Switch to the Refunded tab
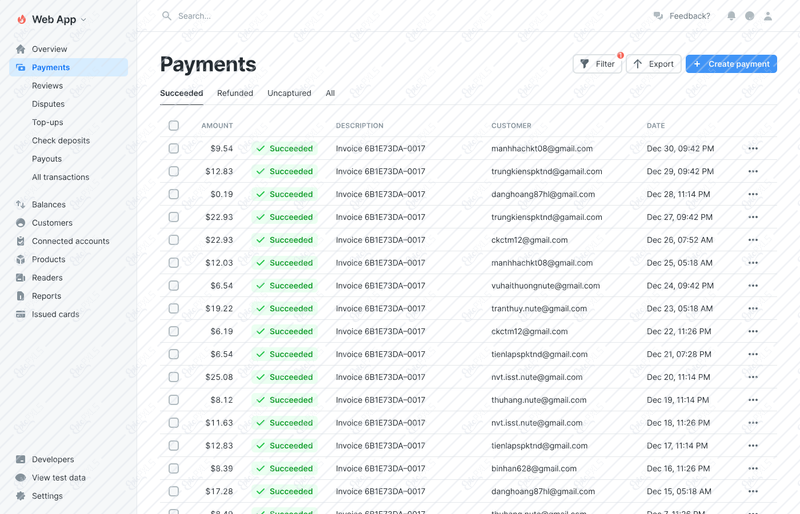 tap(235, 93)
